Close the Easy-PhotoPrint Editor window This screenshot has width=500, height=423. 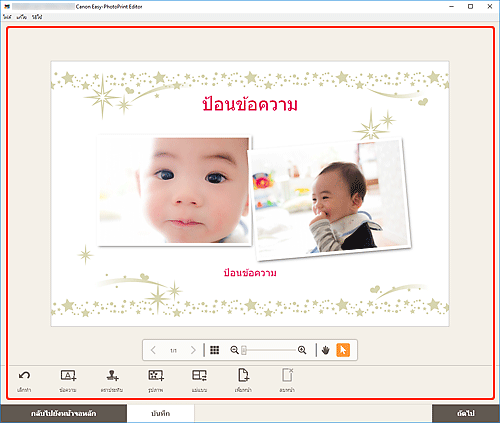490,6
